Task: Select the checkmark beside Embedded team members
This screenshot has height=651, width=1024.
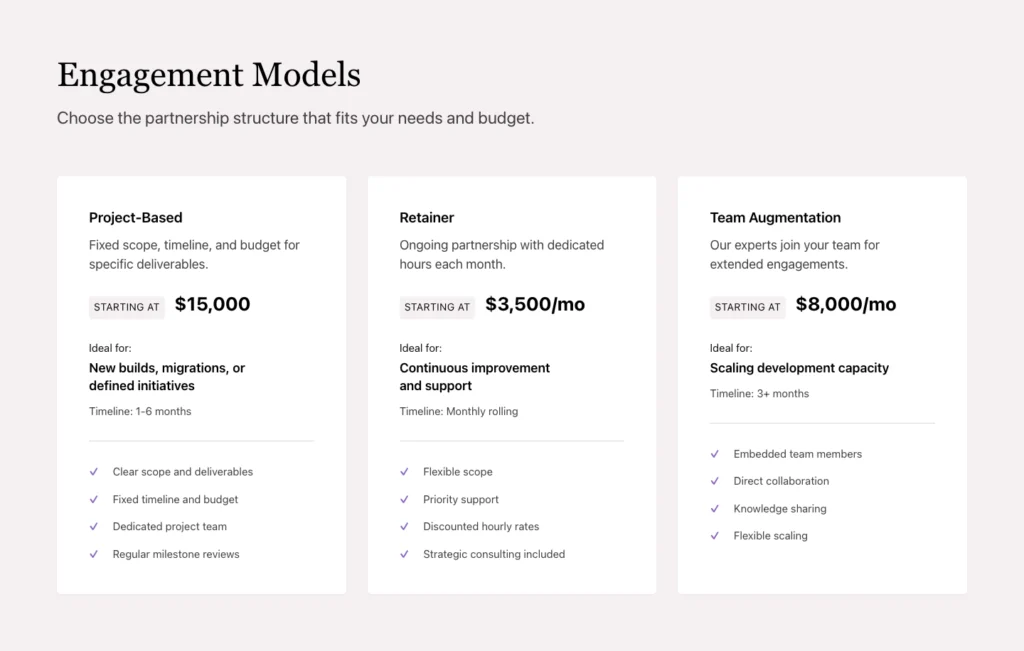Action: [715, 453]
